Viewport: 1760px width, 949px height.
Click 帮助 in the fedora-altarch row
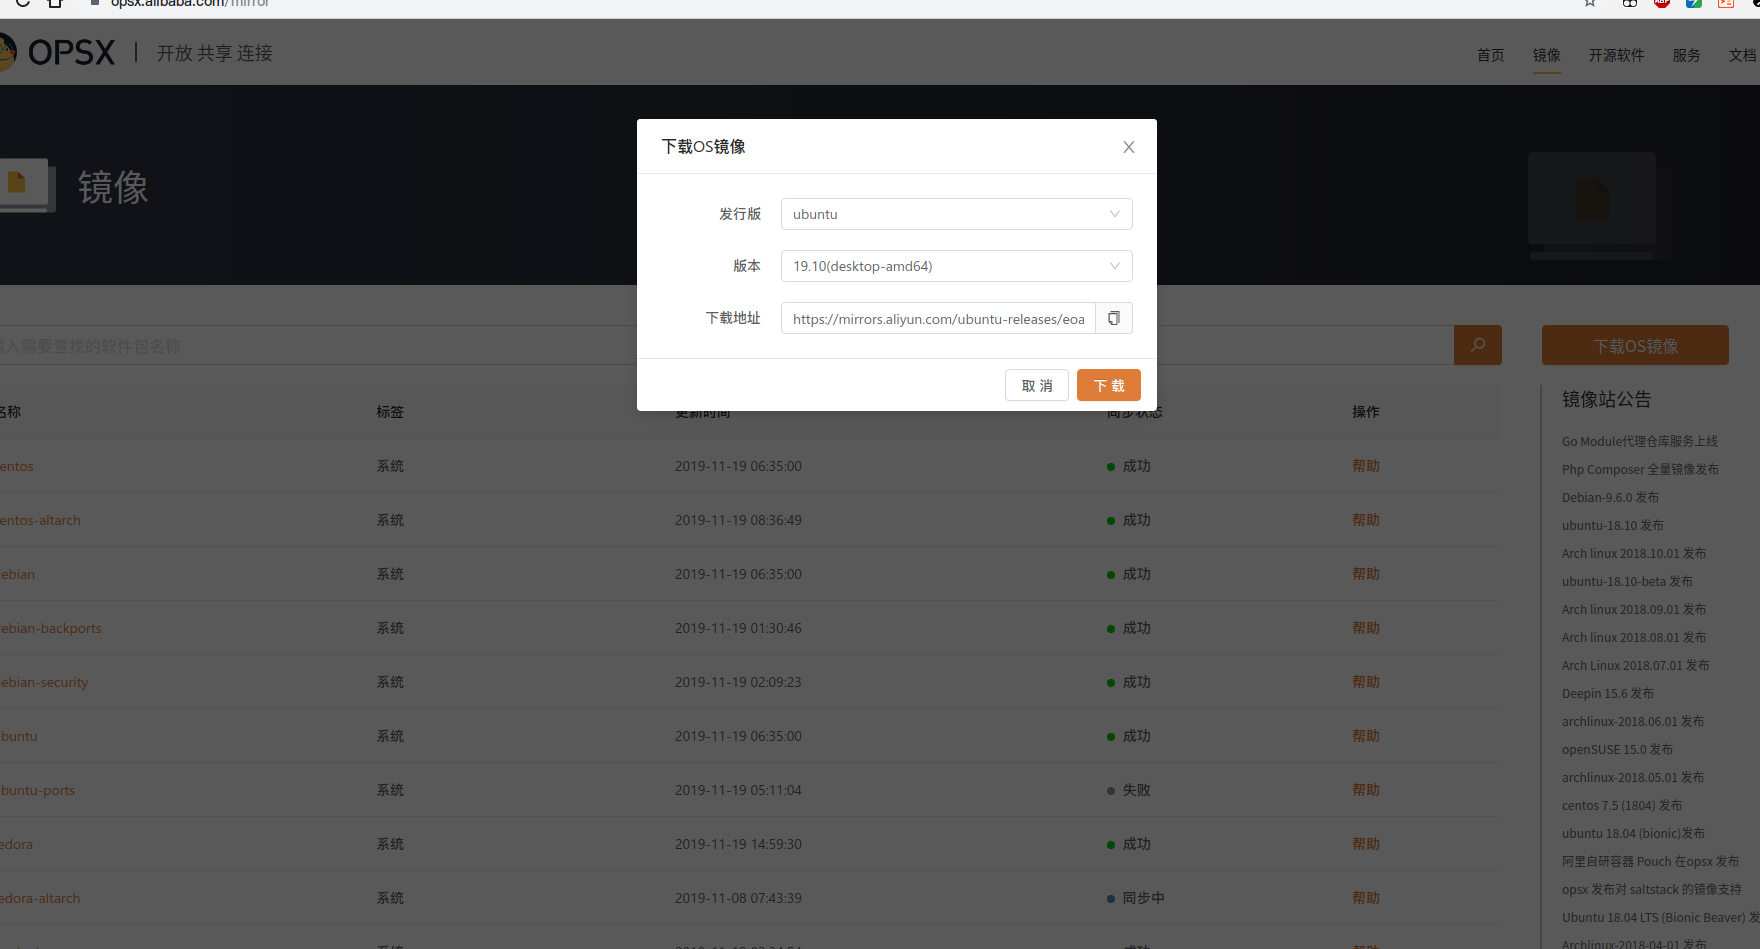click(1366, 898)
